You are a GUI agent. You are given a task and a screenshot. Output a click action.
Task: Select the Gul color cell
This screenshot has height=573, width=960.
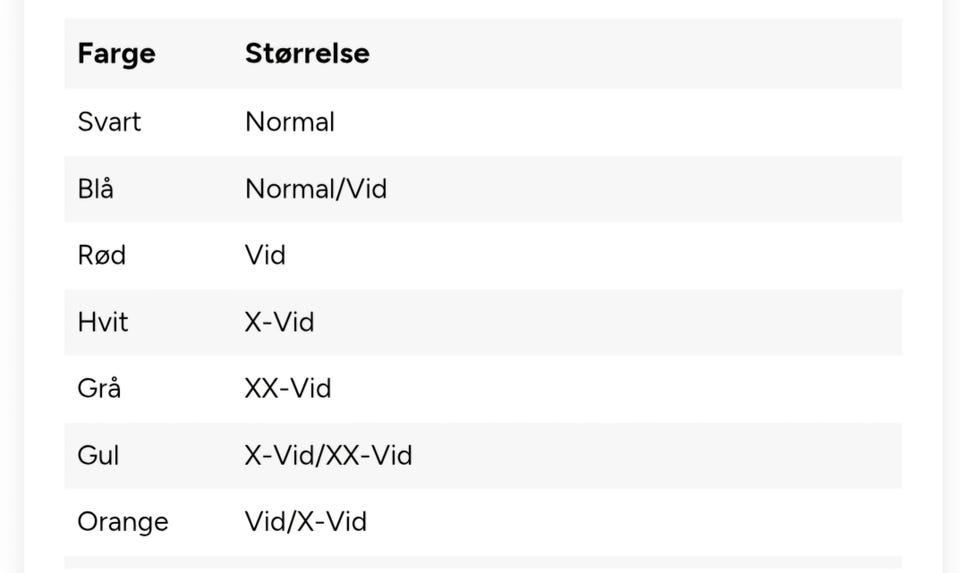(x=98, y=455)
